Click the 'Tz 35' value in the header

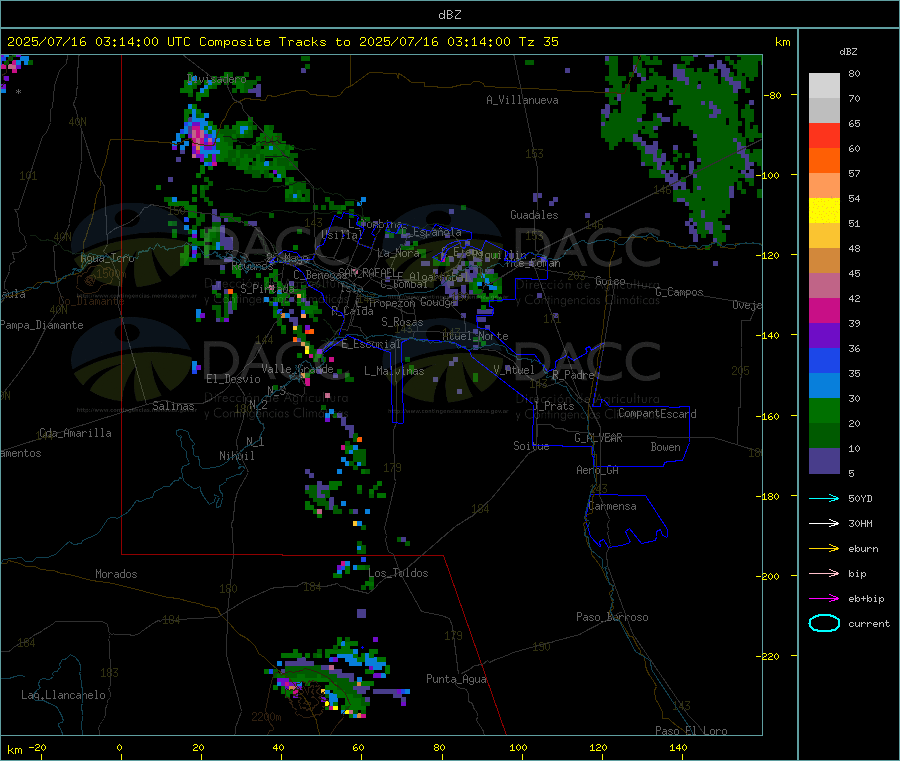point(538,42)
